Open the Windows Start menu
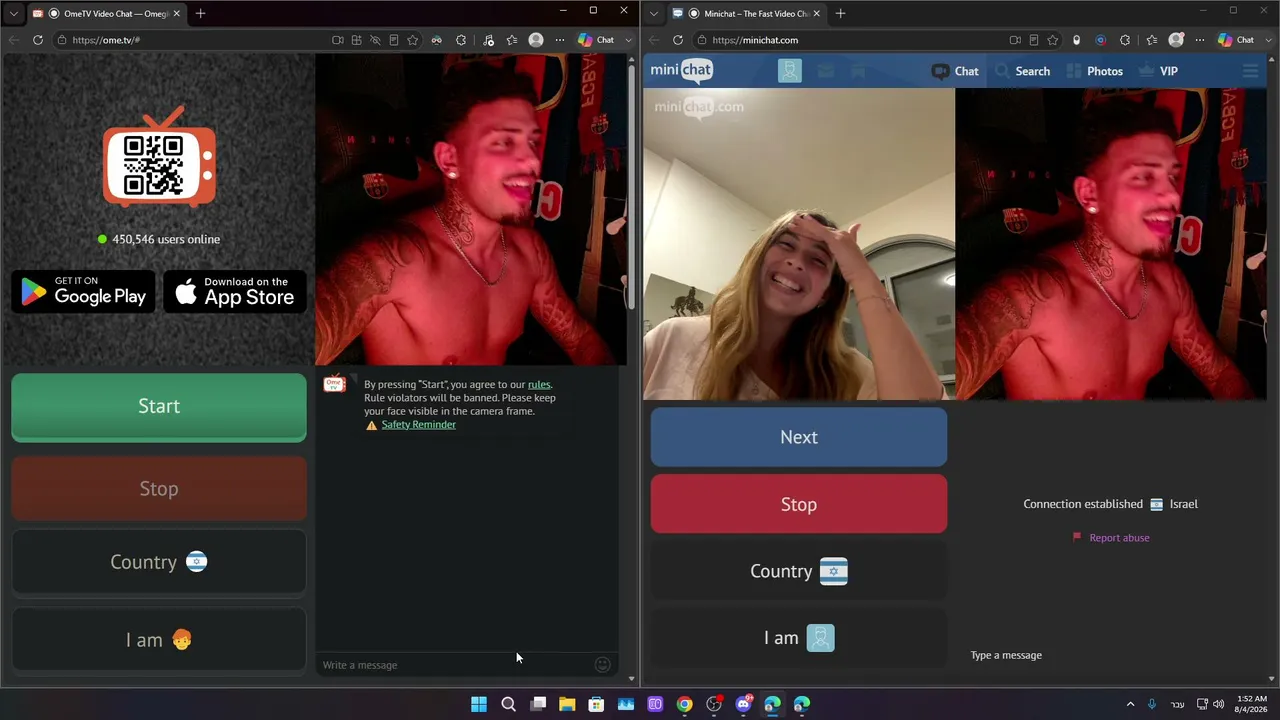 [479, 704]
